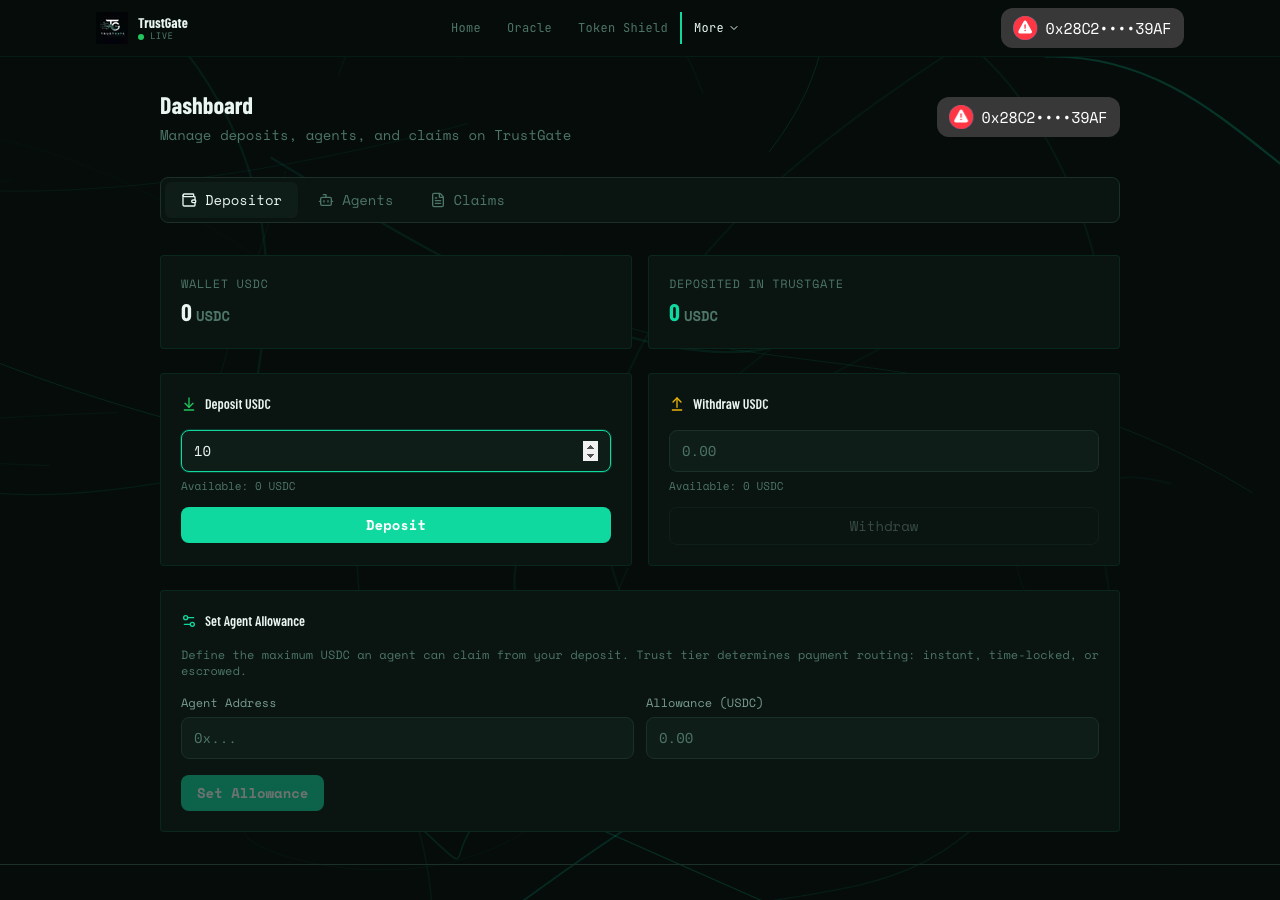
Task: Click the "Manage deposits, agents, and claims" subtitle
Action: pyautogui.click(x=365, y=135)
